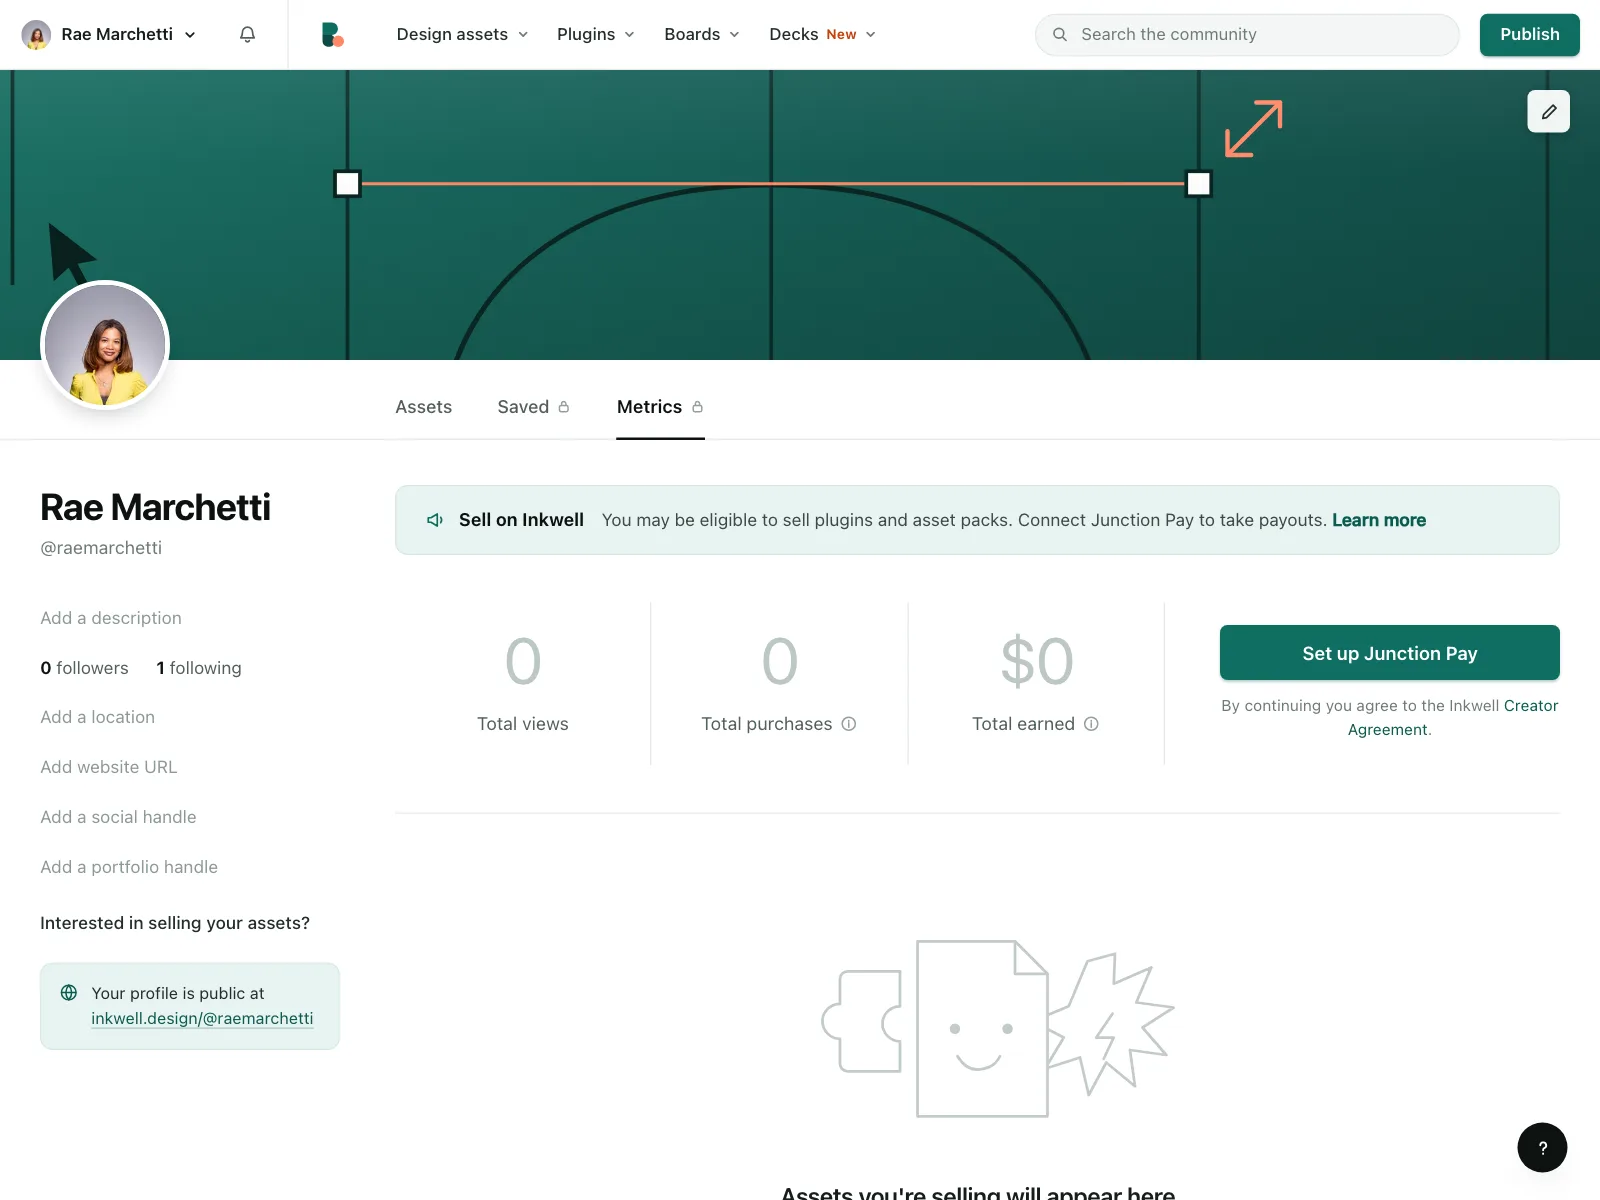The height and width of the screenshot is (1200, 1600).
Task: Switch to the Assets tab
Action: pyautogui.click(x=423, y=407)
